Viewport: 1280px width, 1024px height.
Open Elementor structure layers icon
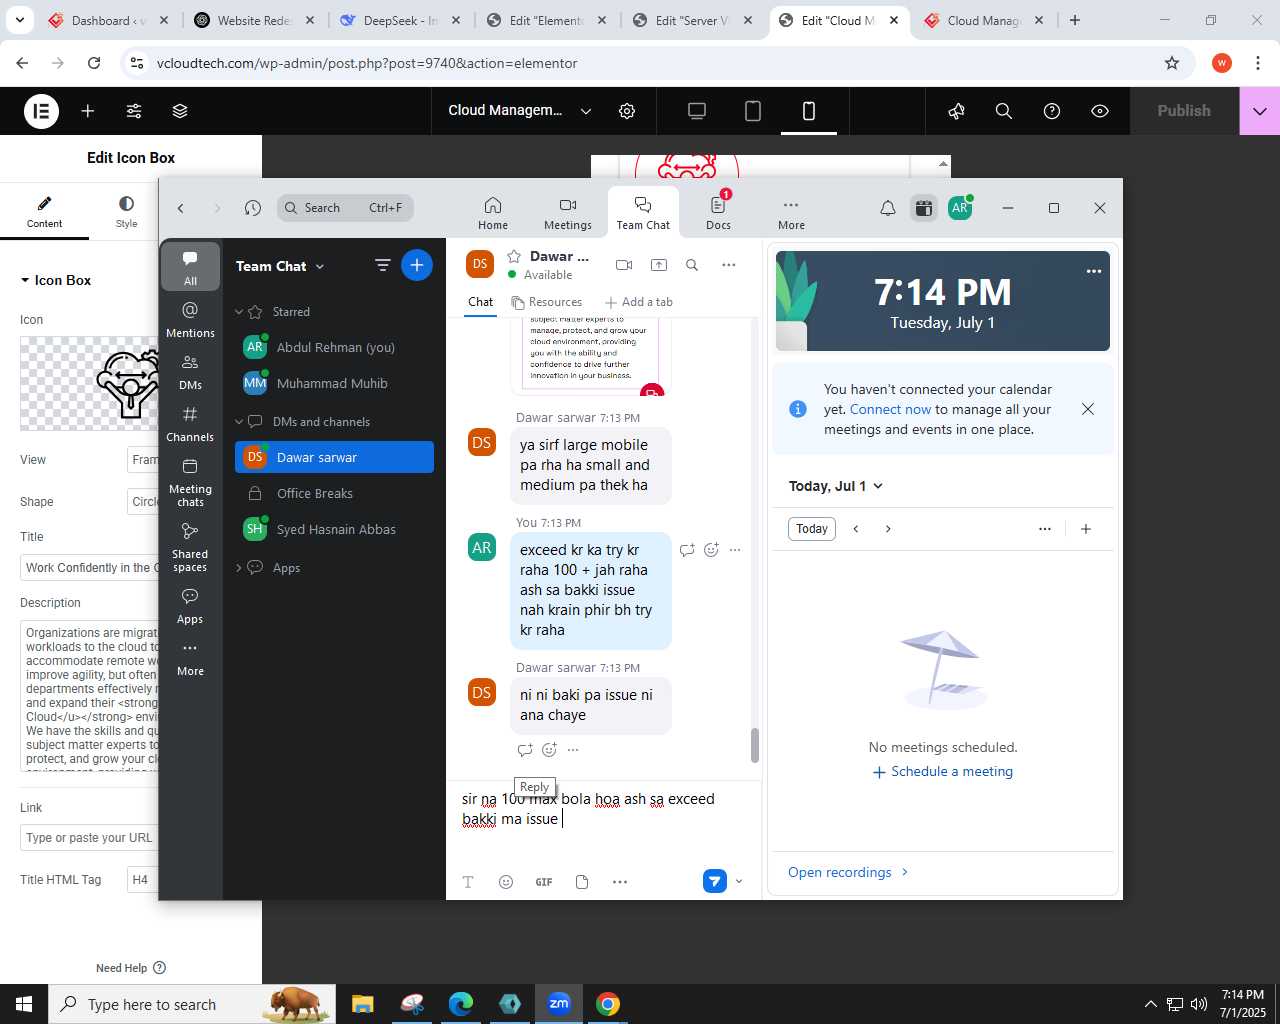(180, 111)
